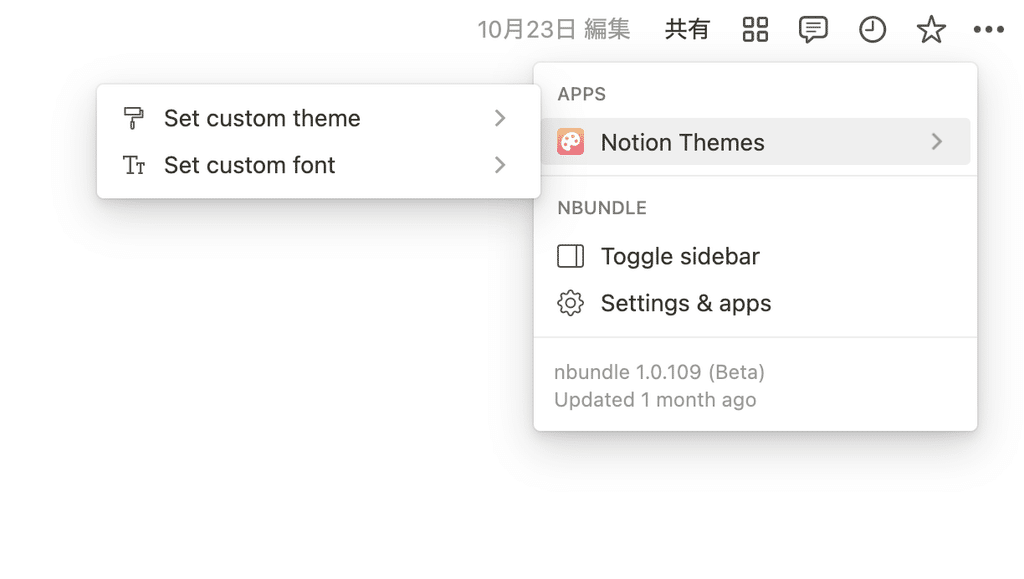Click the NBUNDLE section header
This screenshot has width=1024, height=579.
(x=601, y=208)
